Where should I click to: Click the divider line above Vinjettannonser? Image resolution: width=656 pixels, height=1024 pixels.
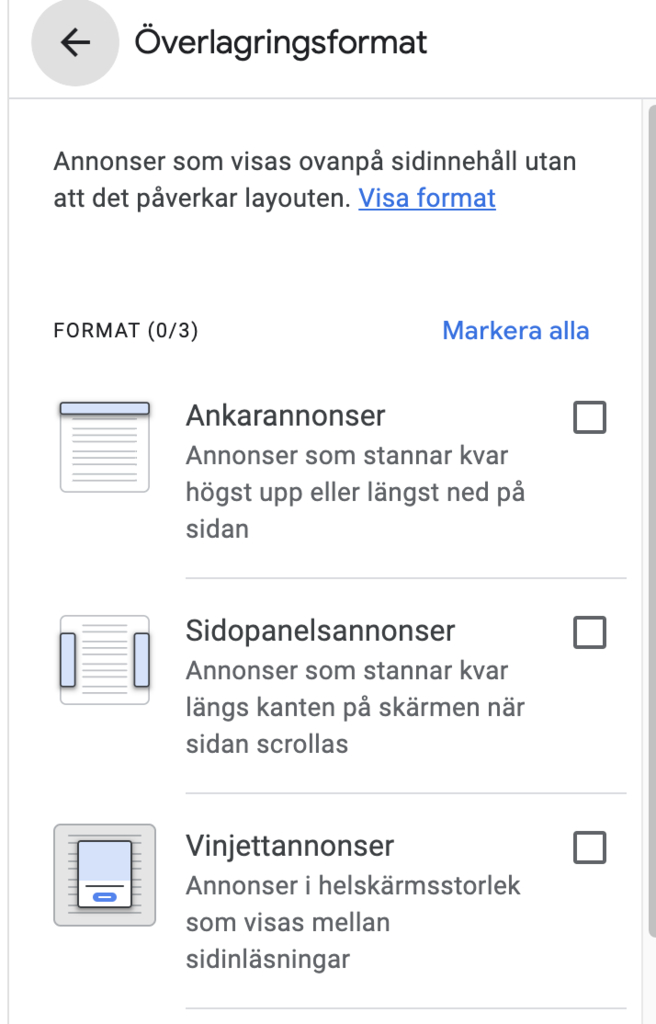pos(406,793)
